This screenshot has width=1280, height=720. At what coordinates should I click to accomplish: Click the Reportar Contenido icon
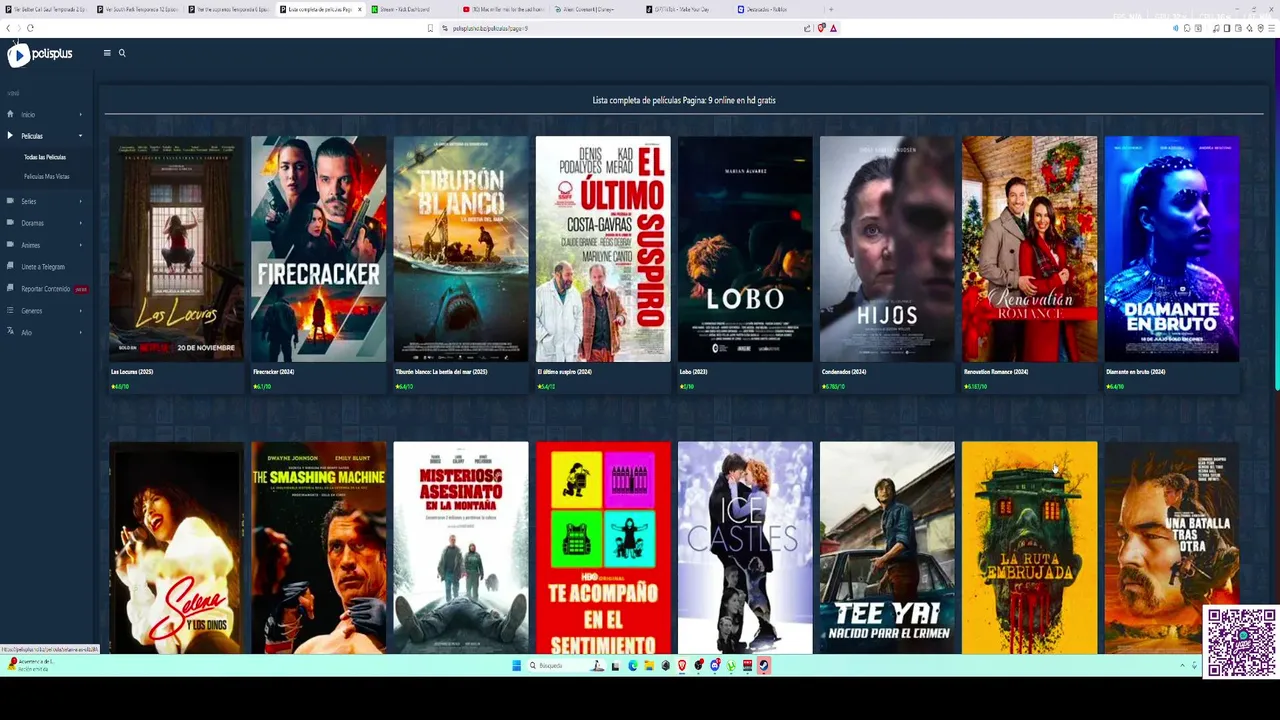[10, 288]
